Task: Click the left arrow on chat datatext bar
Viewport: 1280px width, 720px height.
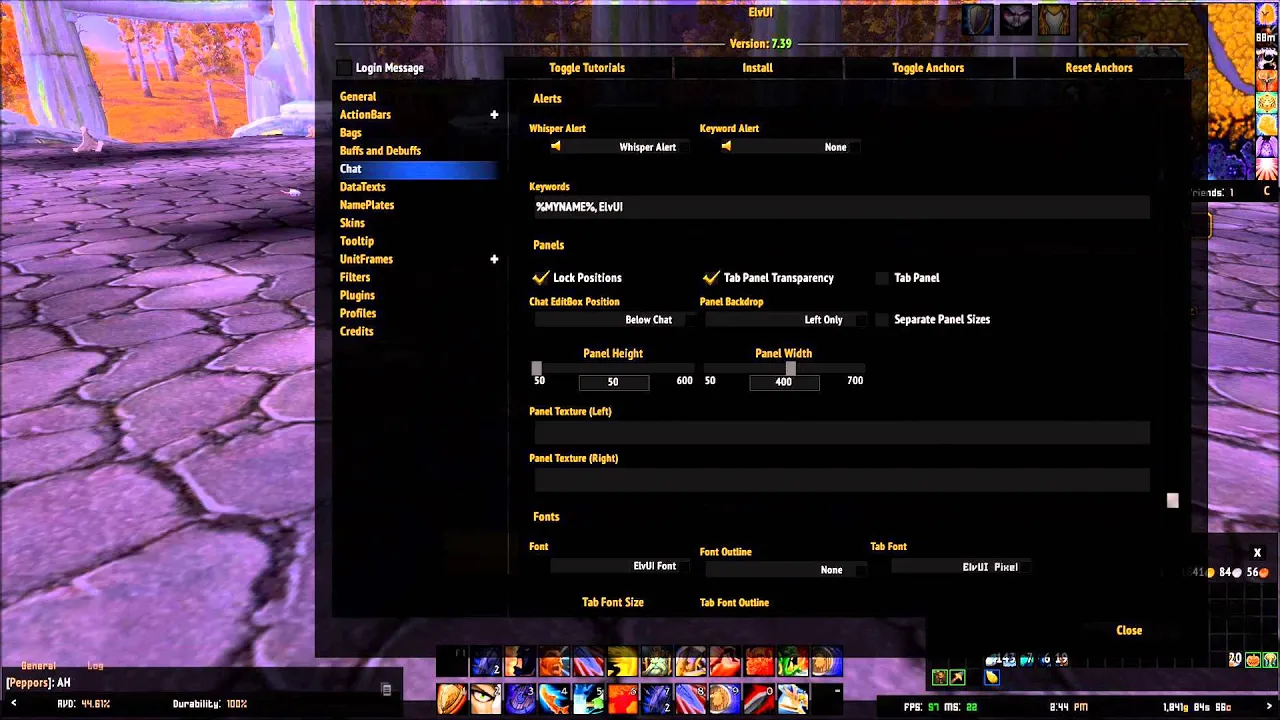Action: (13, 704)
